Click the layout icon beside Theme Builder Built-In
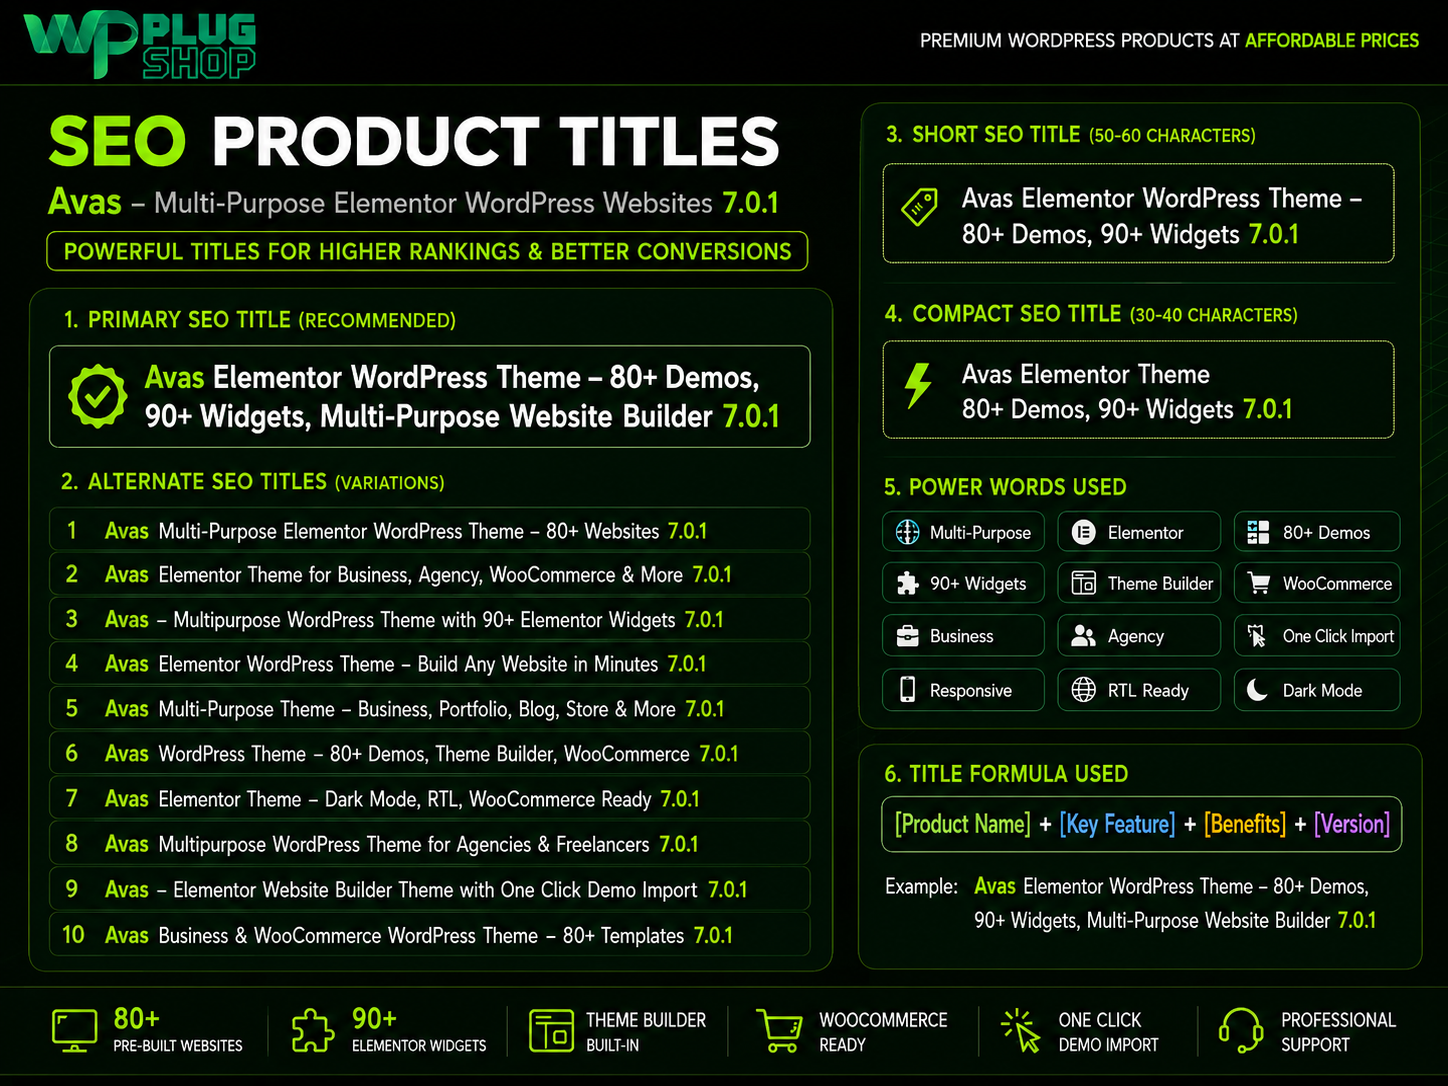Image resolution: width=1448 pixels, height=1086 pixels. point(551,1031)
